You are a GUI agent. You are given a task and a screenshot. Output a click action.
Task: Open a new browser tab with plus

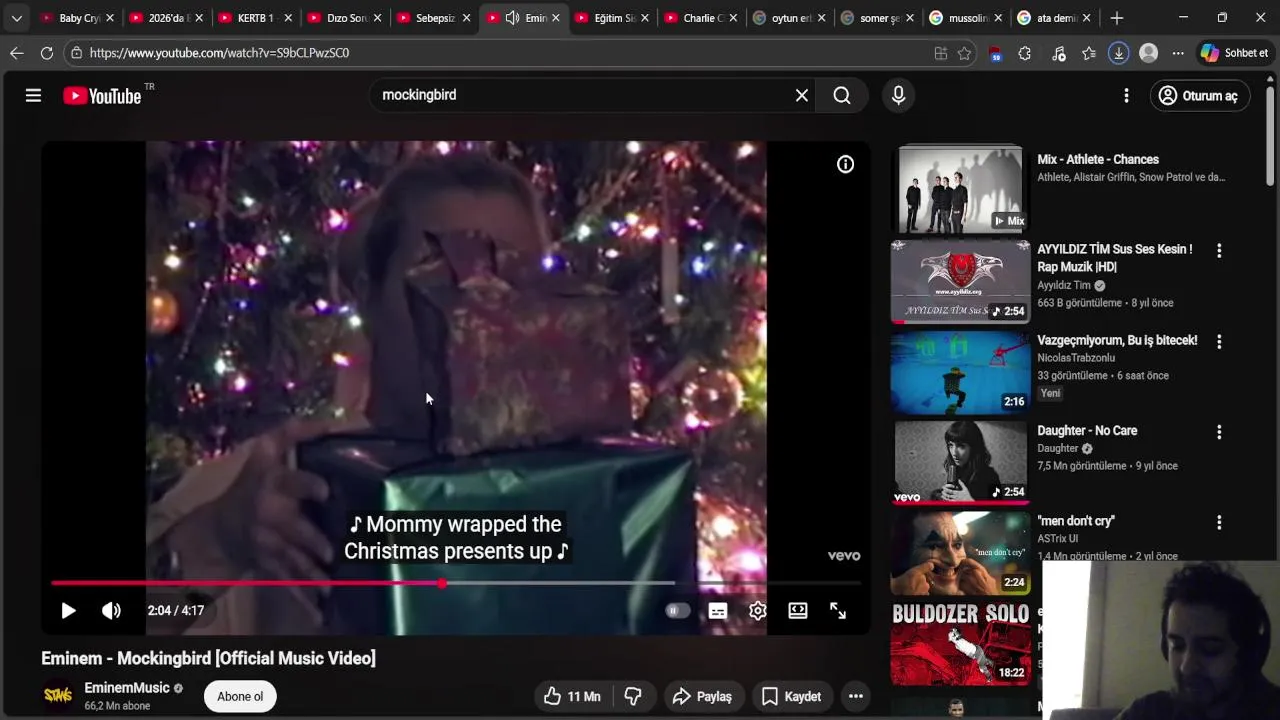coord(1117,18)
